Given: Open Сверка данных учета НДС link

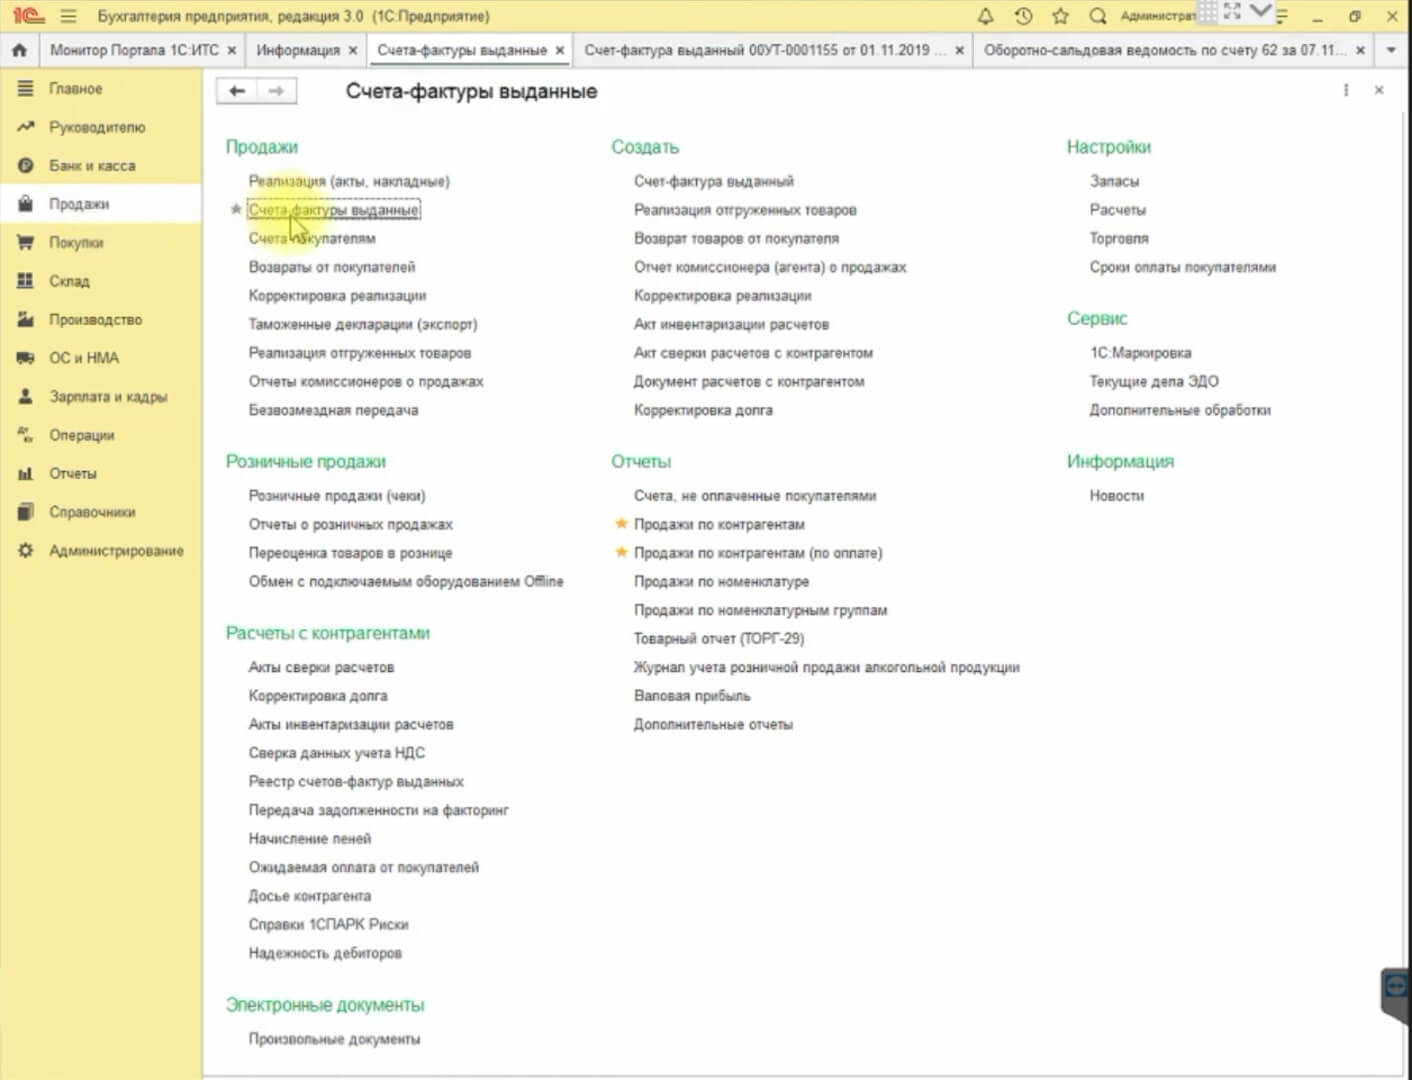Looking at the screenshot, I should pyautogui.click(x=336, y=753).
